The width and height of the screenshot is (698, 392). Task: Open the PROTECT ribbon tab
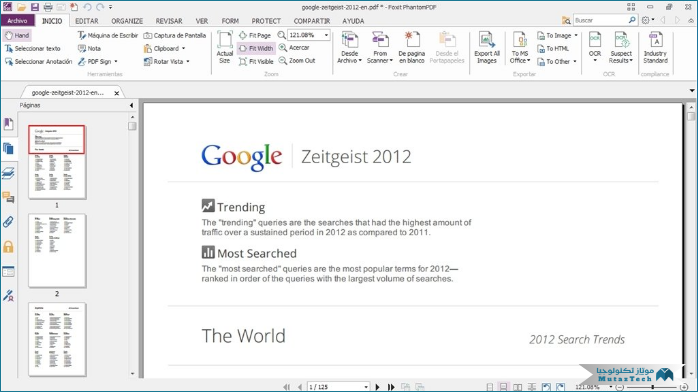click(x=266, y=21)
